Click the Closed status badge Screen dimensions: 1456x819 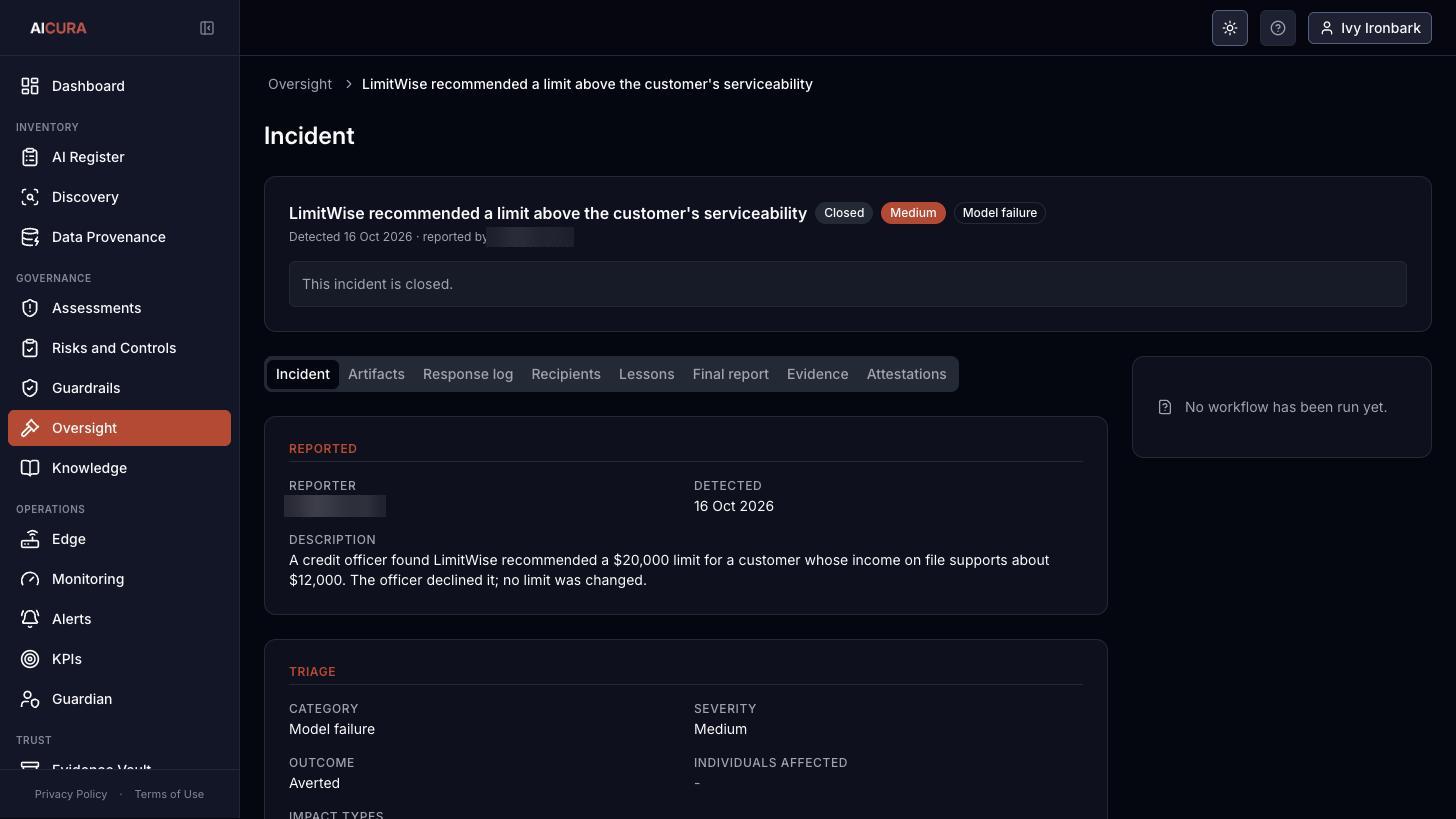click(844, 213)
